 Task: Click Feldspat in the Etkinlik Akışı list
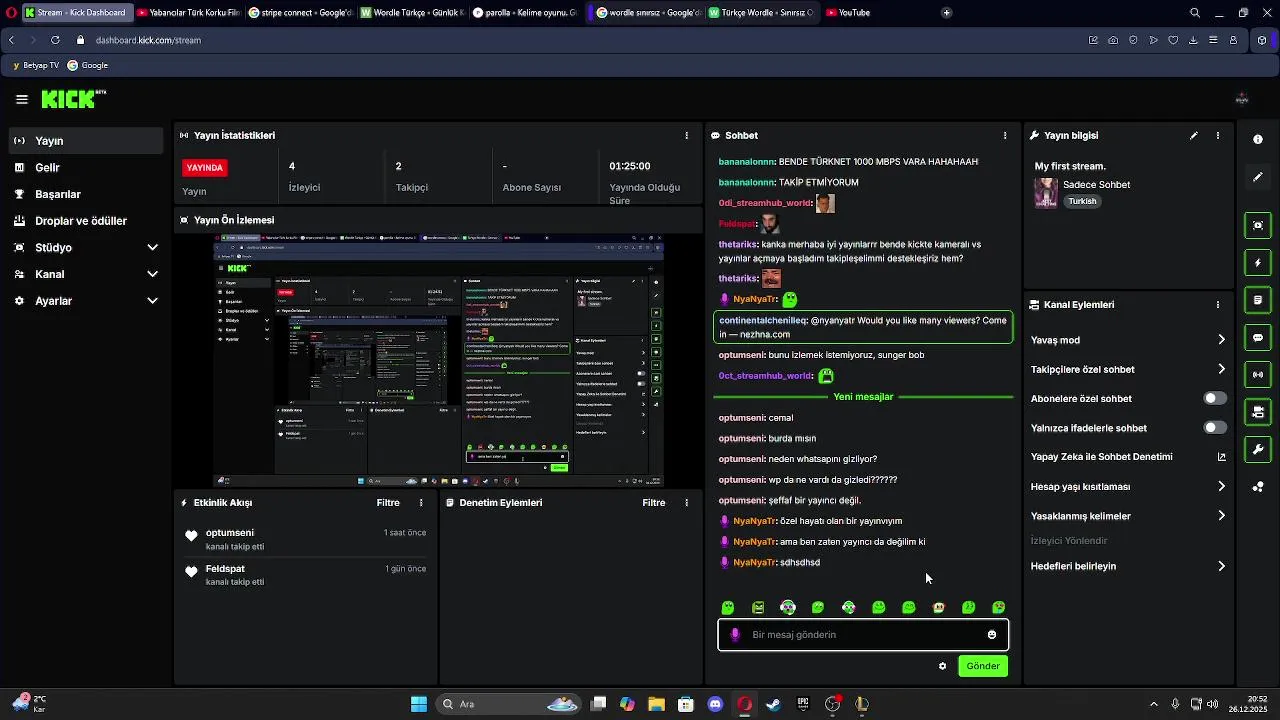pyautogui.click(x=225, y=569)
